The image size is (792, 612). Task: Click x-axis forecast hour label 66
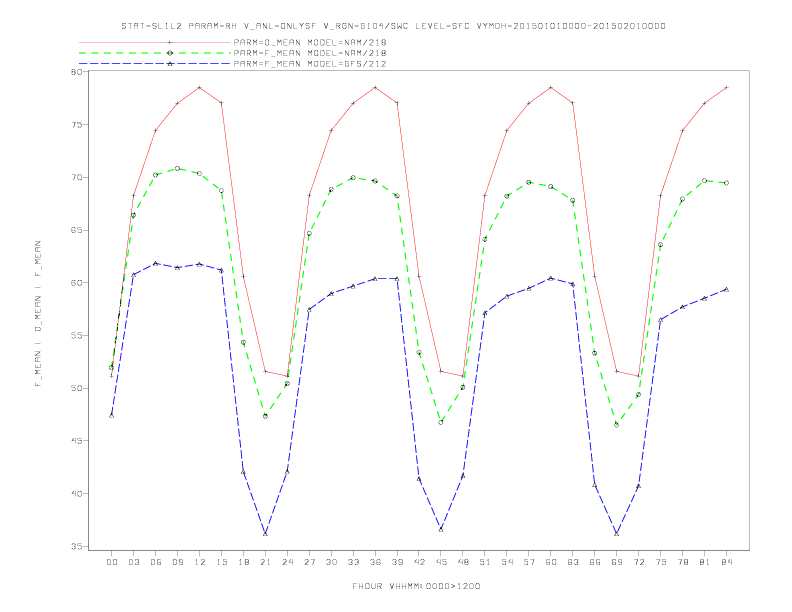click(595, 562)
